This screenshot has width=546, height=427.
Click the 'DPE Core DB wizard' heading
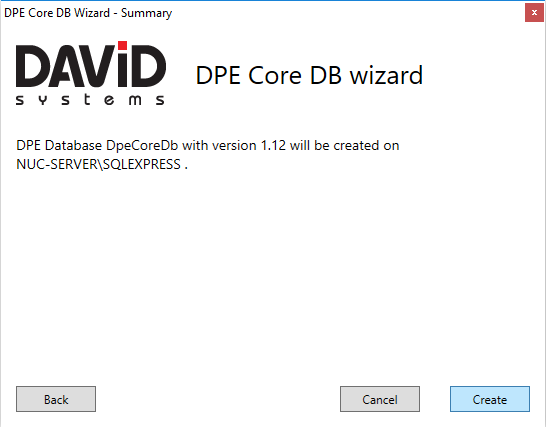[x=309, y=75]
